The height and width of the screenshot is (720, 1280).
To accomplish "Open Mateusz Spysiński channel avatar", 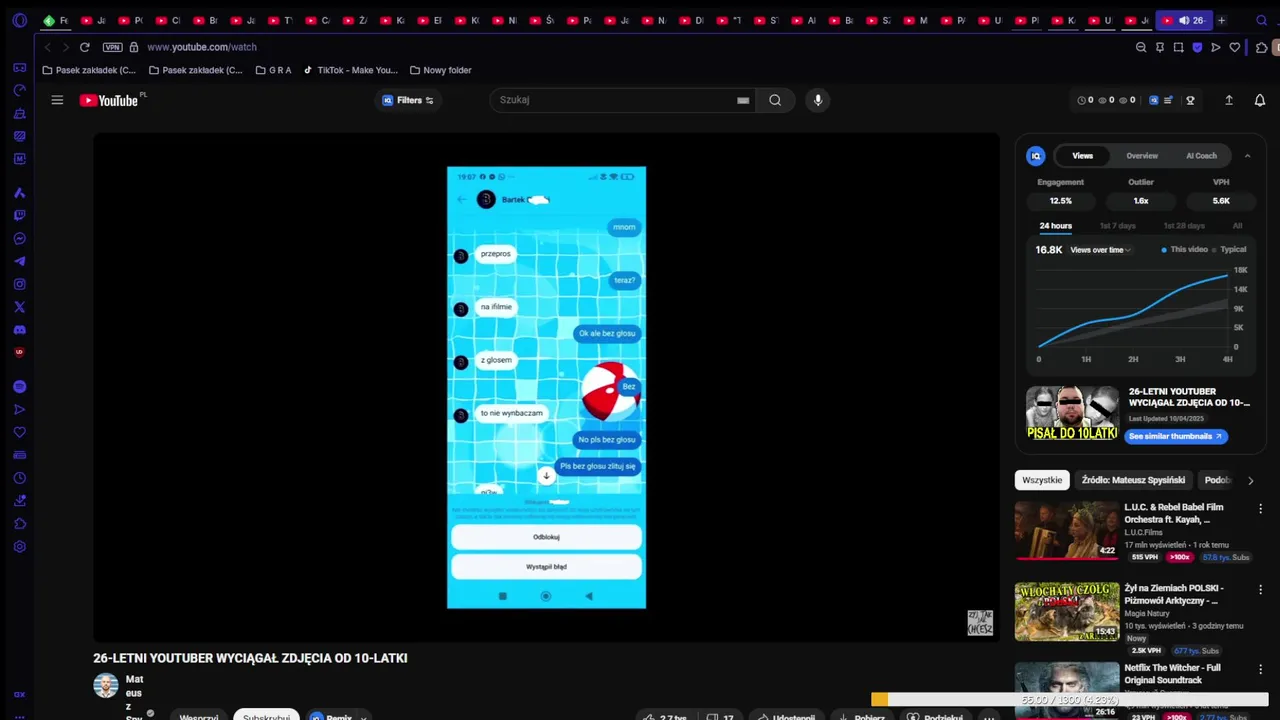I will pos(106,686).
